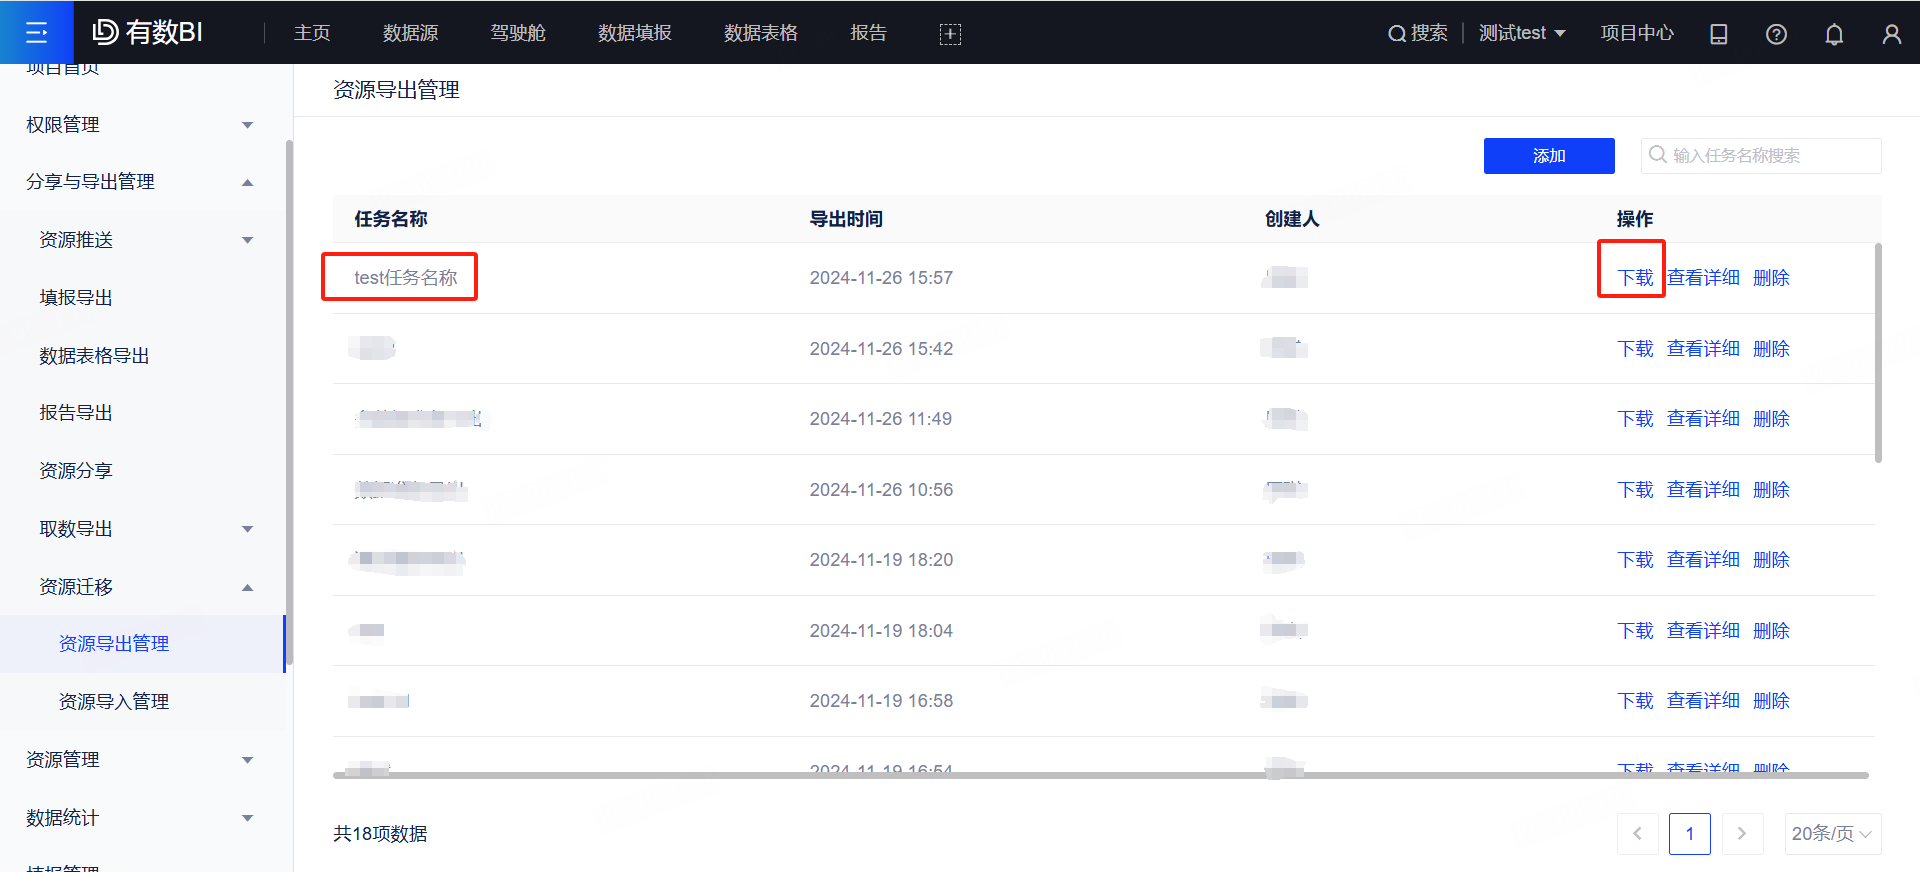Screen dimensions: 1920x872
Task: Expand the 权限管理 sidebar section
Action: tap(140, 125)
